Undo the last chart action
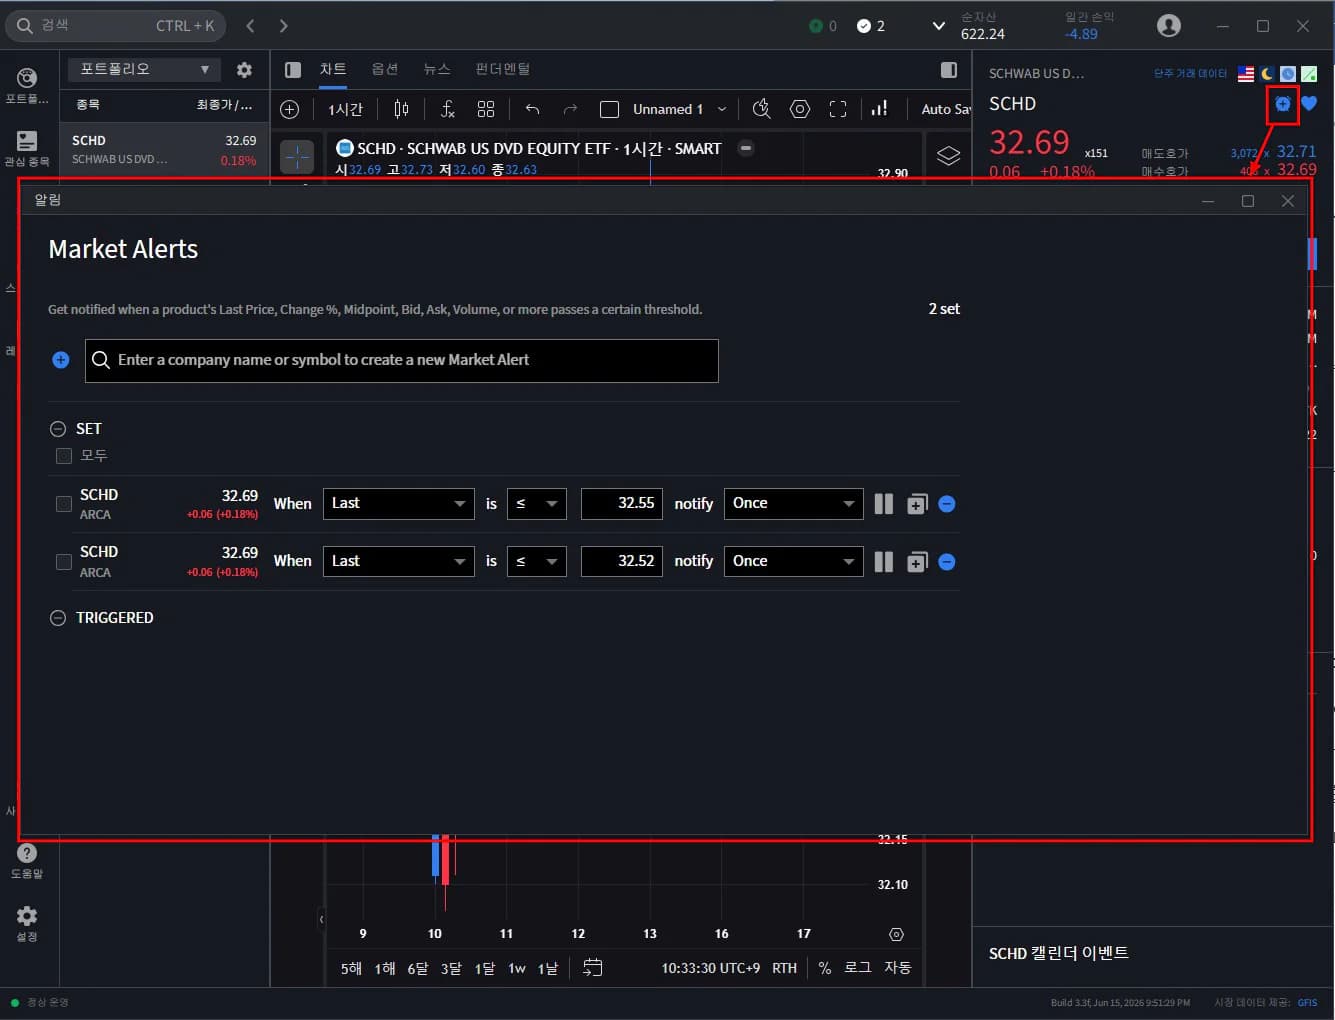This screenshot has width=1335, height=1020. coord(532,109)
